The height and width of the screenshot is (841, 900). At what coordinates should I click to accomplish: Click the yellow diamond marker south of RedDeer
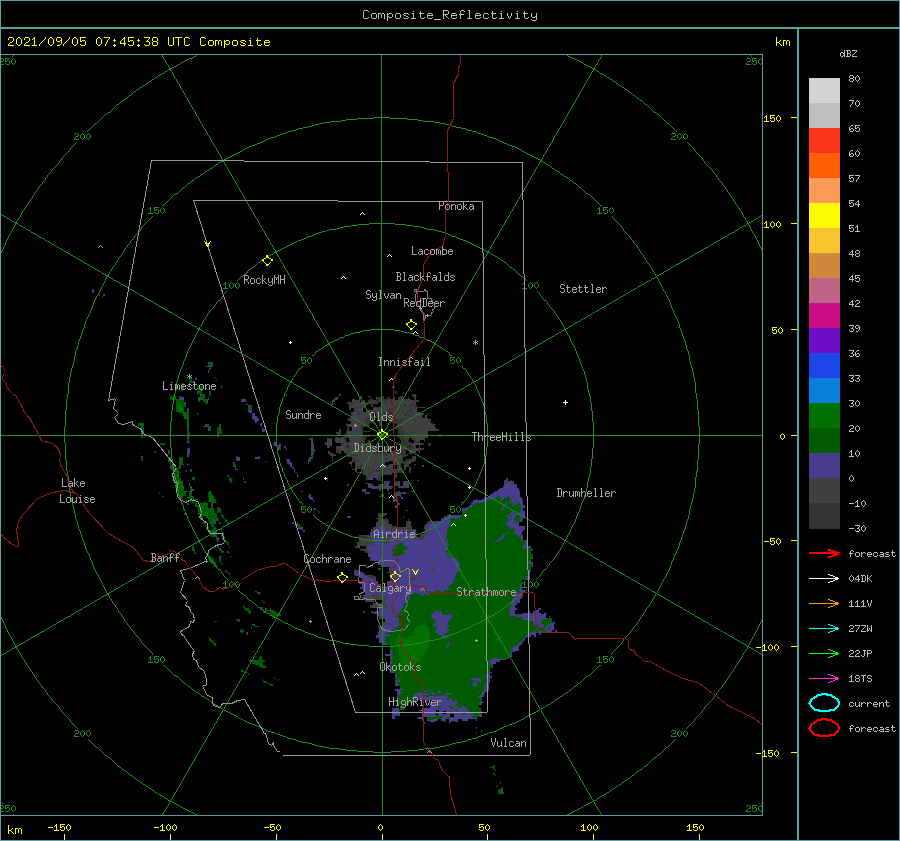(411, 325)
